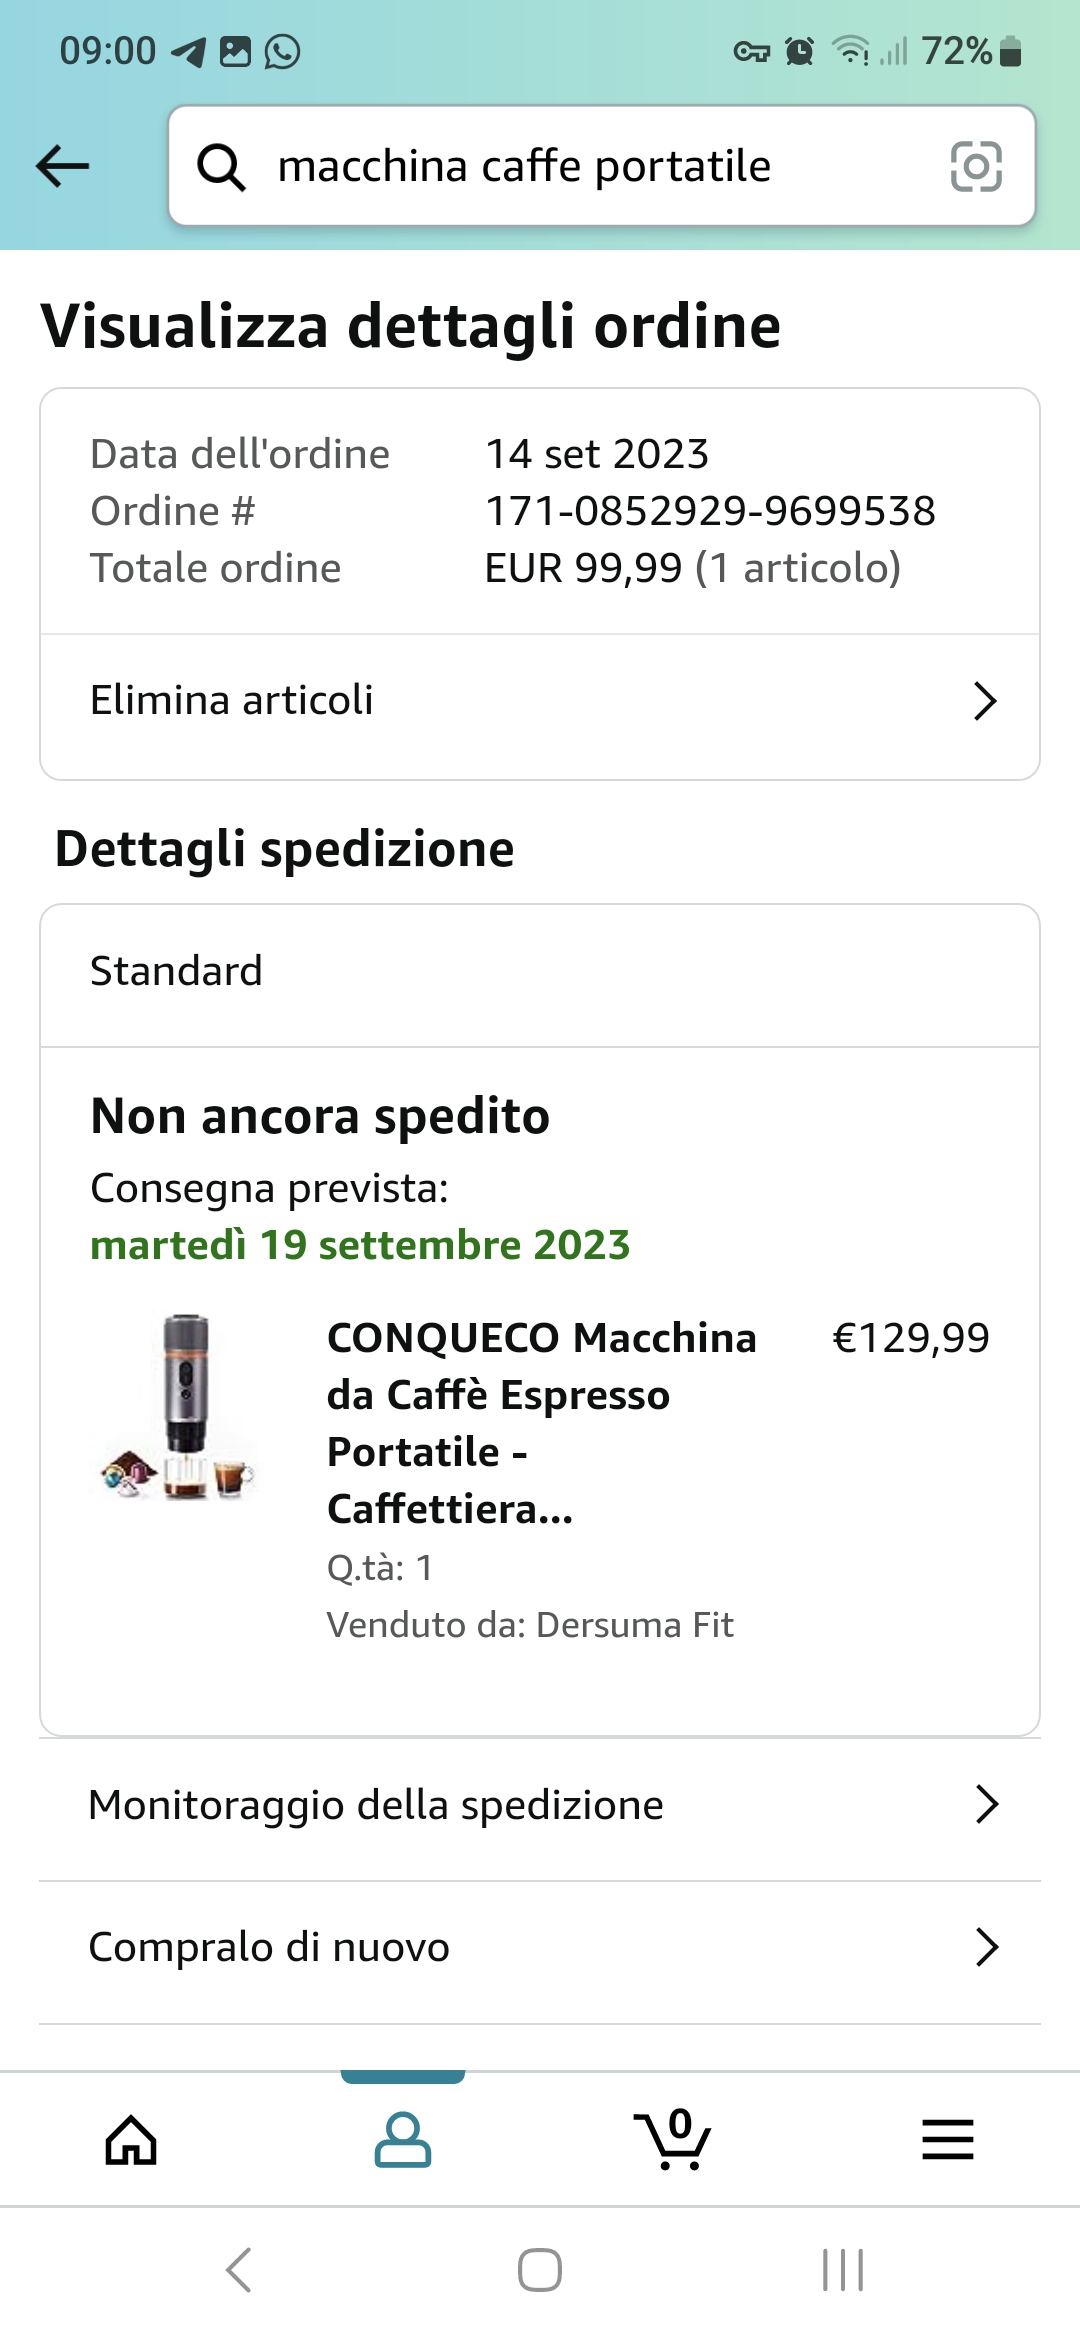Viewport: 1080px width, 2340px height.
Task: Open the hamburger menu tab
Action: pos(947,2140)
